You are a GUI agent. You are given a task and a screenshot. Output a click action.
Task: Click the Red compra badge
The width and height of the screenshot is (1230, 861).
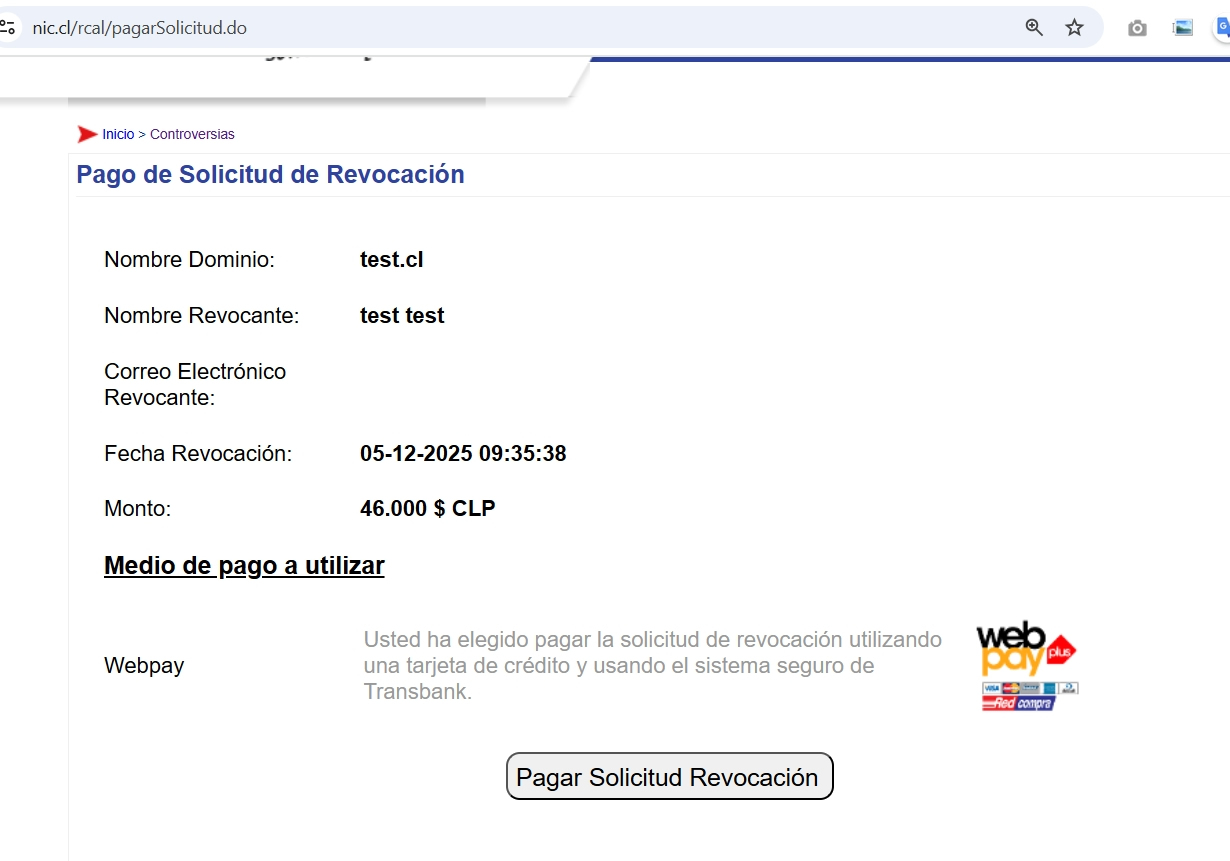[1018, 701]
